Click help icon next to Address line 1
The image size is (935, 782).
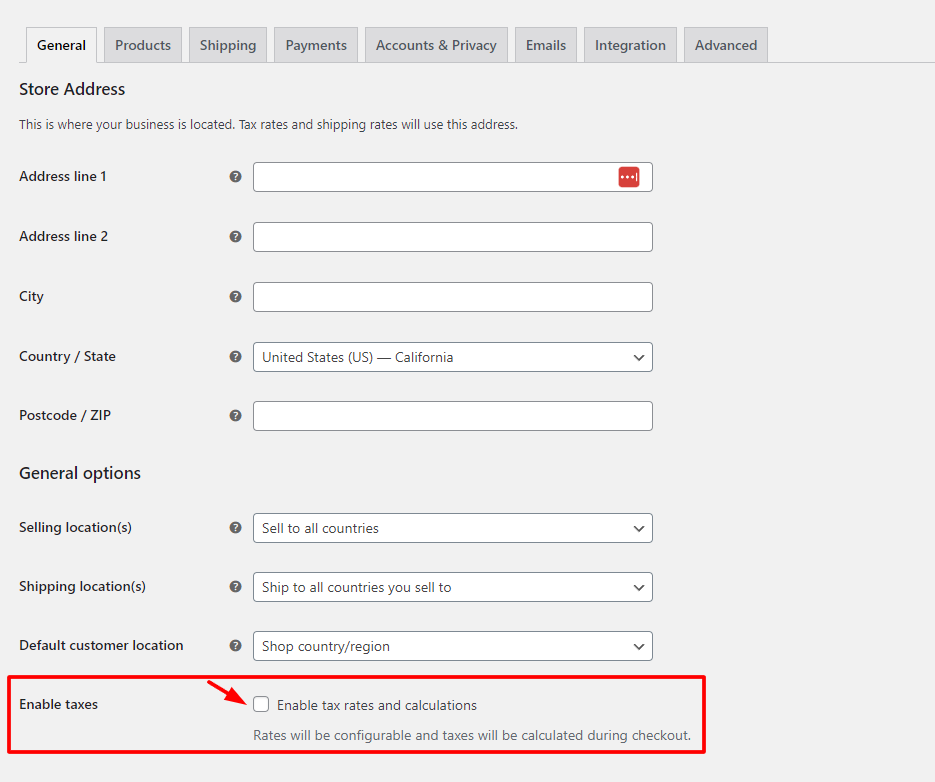point(236,177)
